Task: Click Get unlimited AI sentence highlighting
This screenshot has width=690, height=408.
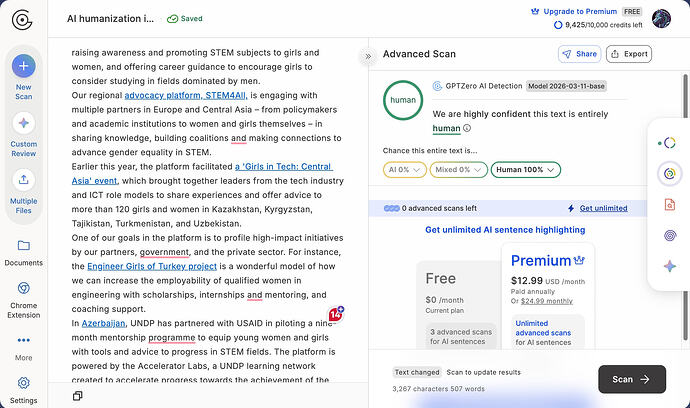Action: click(505, 230)
